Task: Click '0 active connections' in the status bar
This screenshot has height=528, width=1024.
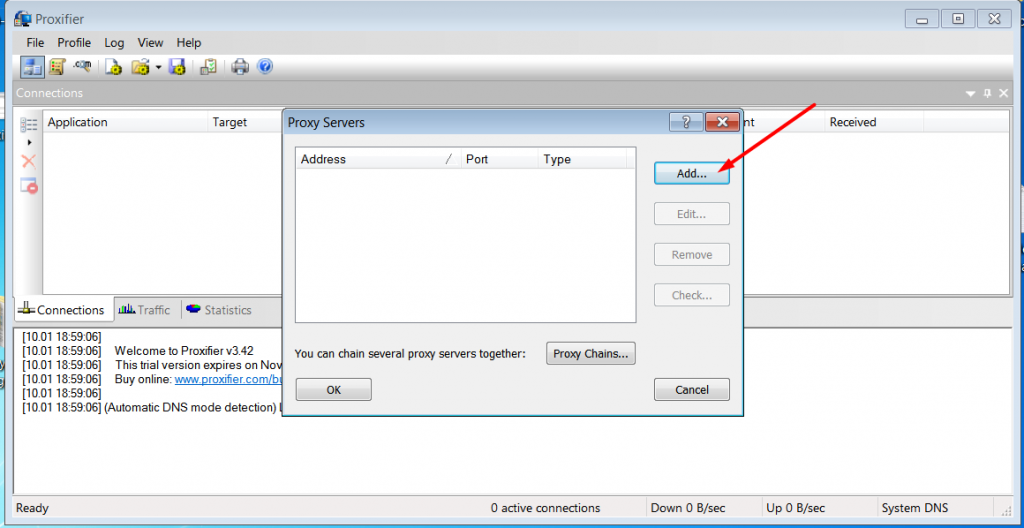Action: [545, 508]
